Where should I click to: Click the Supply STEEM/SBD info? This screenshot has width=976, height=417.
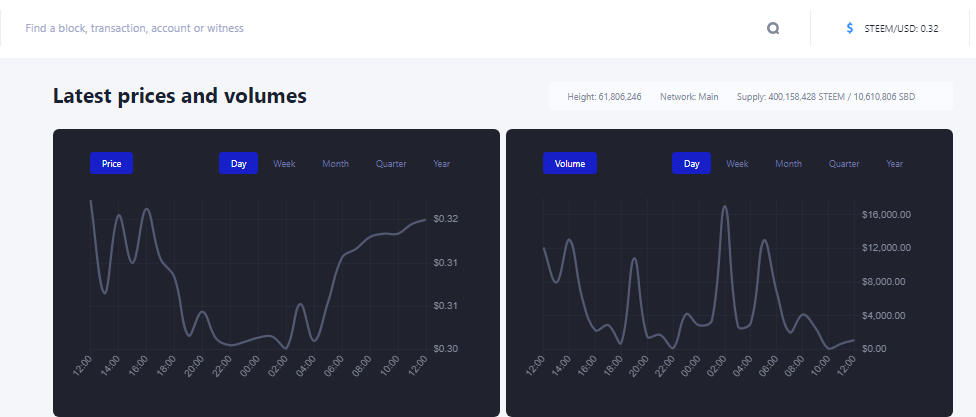(826, 97)
